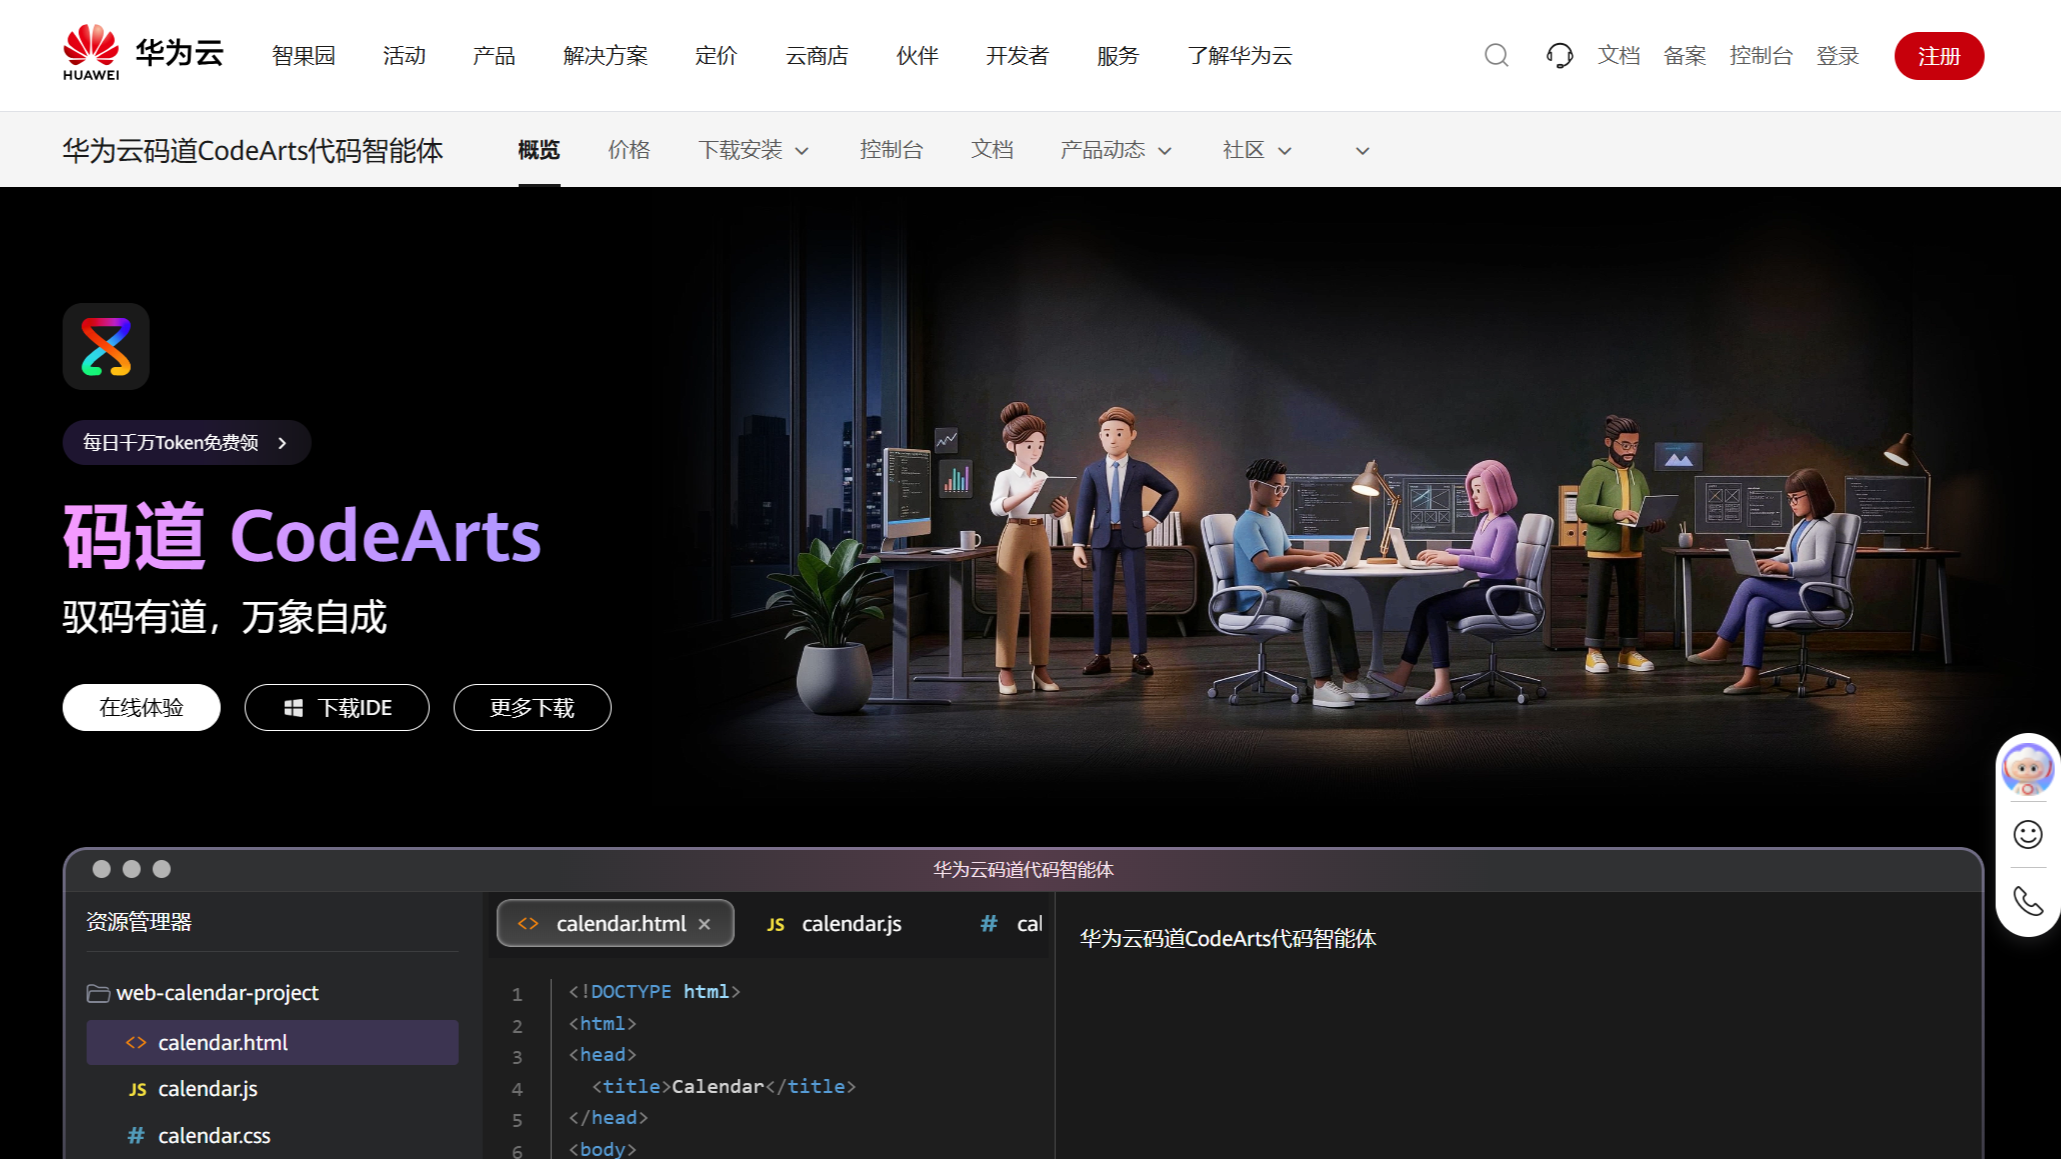Viewport: 2061px width, 1159px height.
Task: Open 了解华为云 menu
Action: pos(1239,56)
